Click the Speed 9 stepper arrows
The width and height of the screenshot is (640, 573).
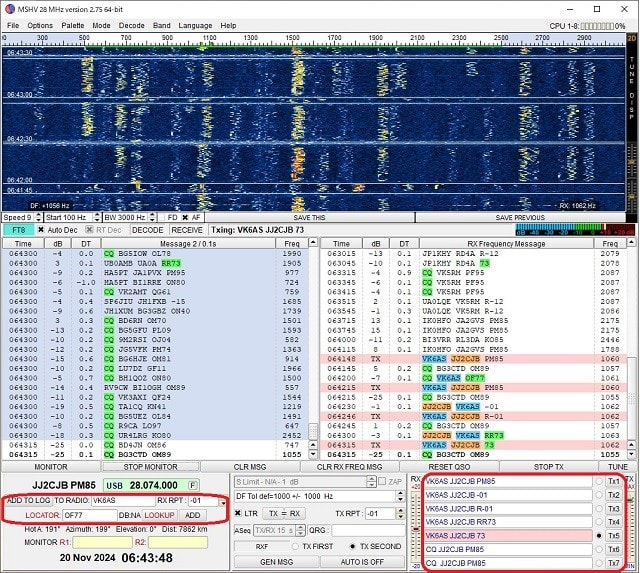(38, 218)
